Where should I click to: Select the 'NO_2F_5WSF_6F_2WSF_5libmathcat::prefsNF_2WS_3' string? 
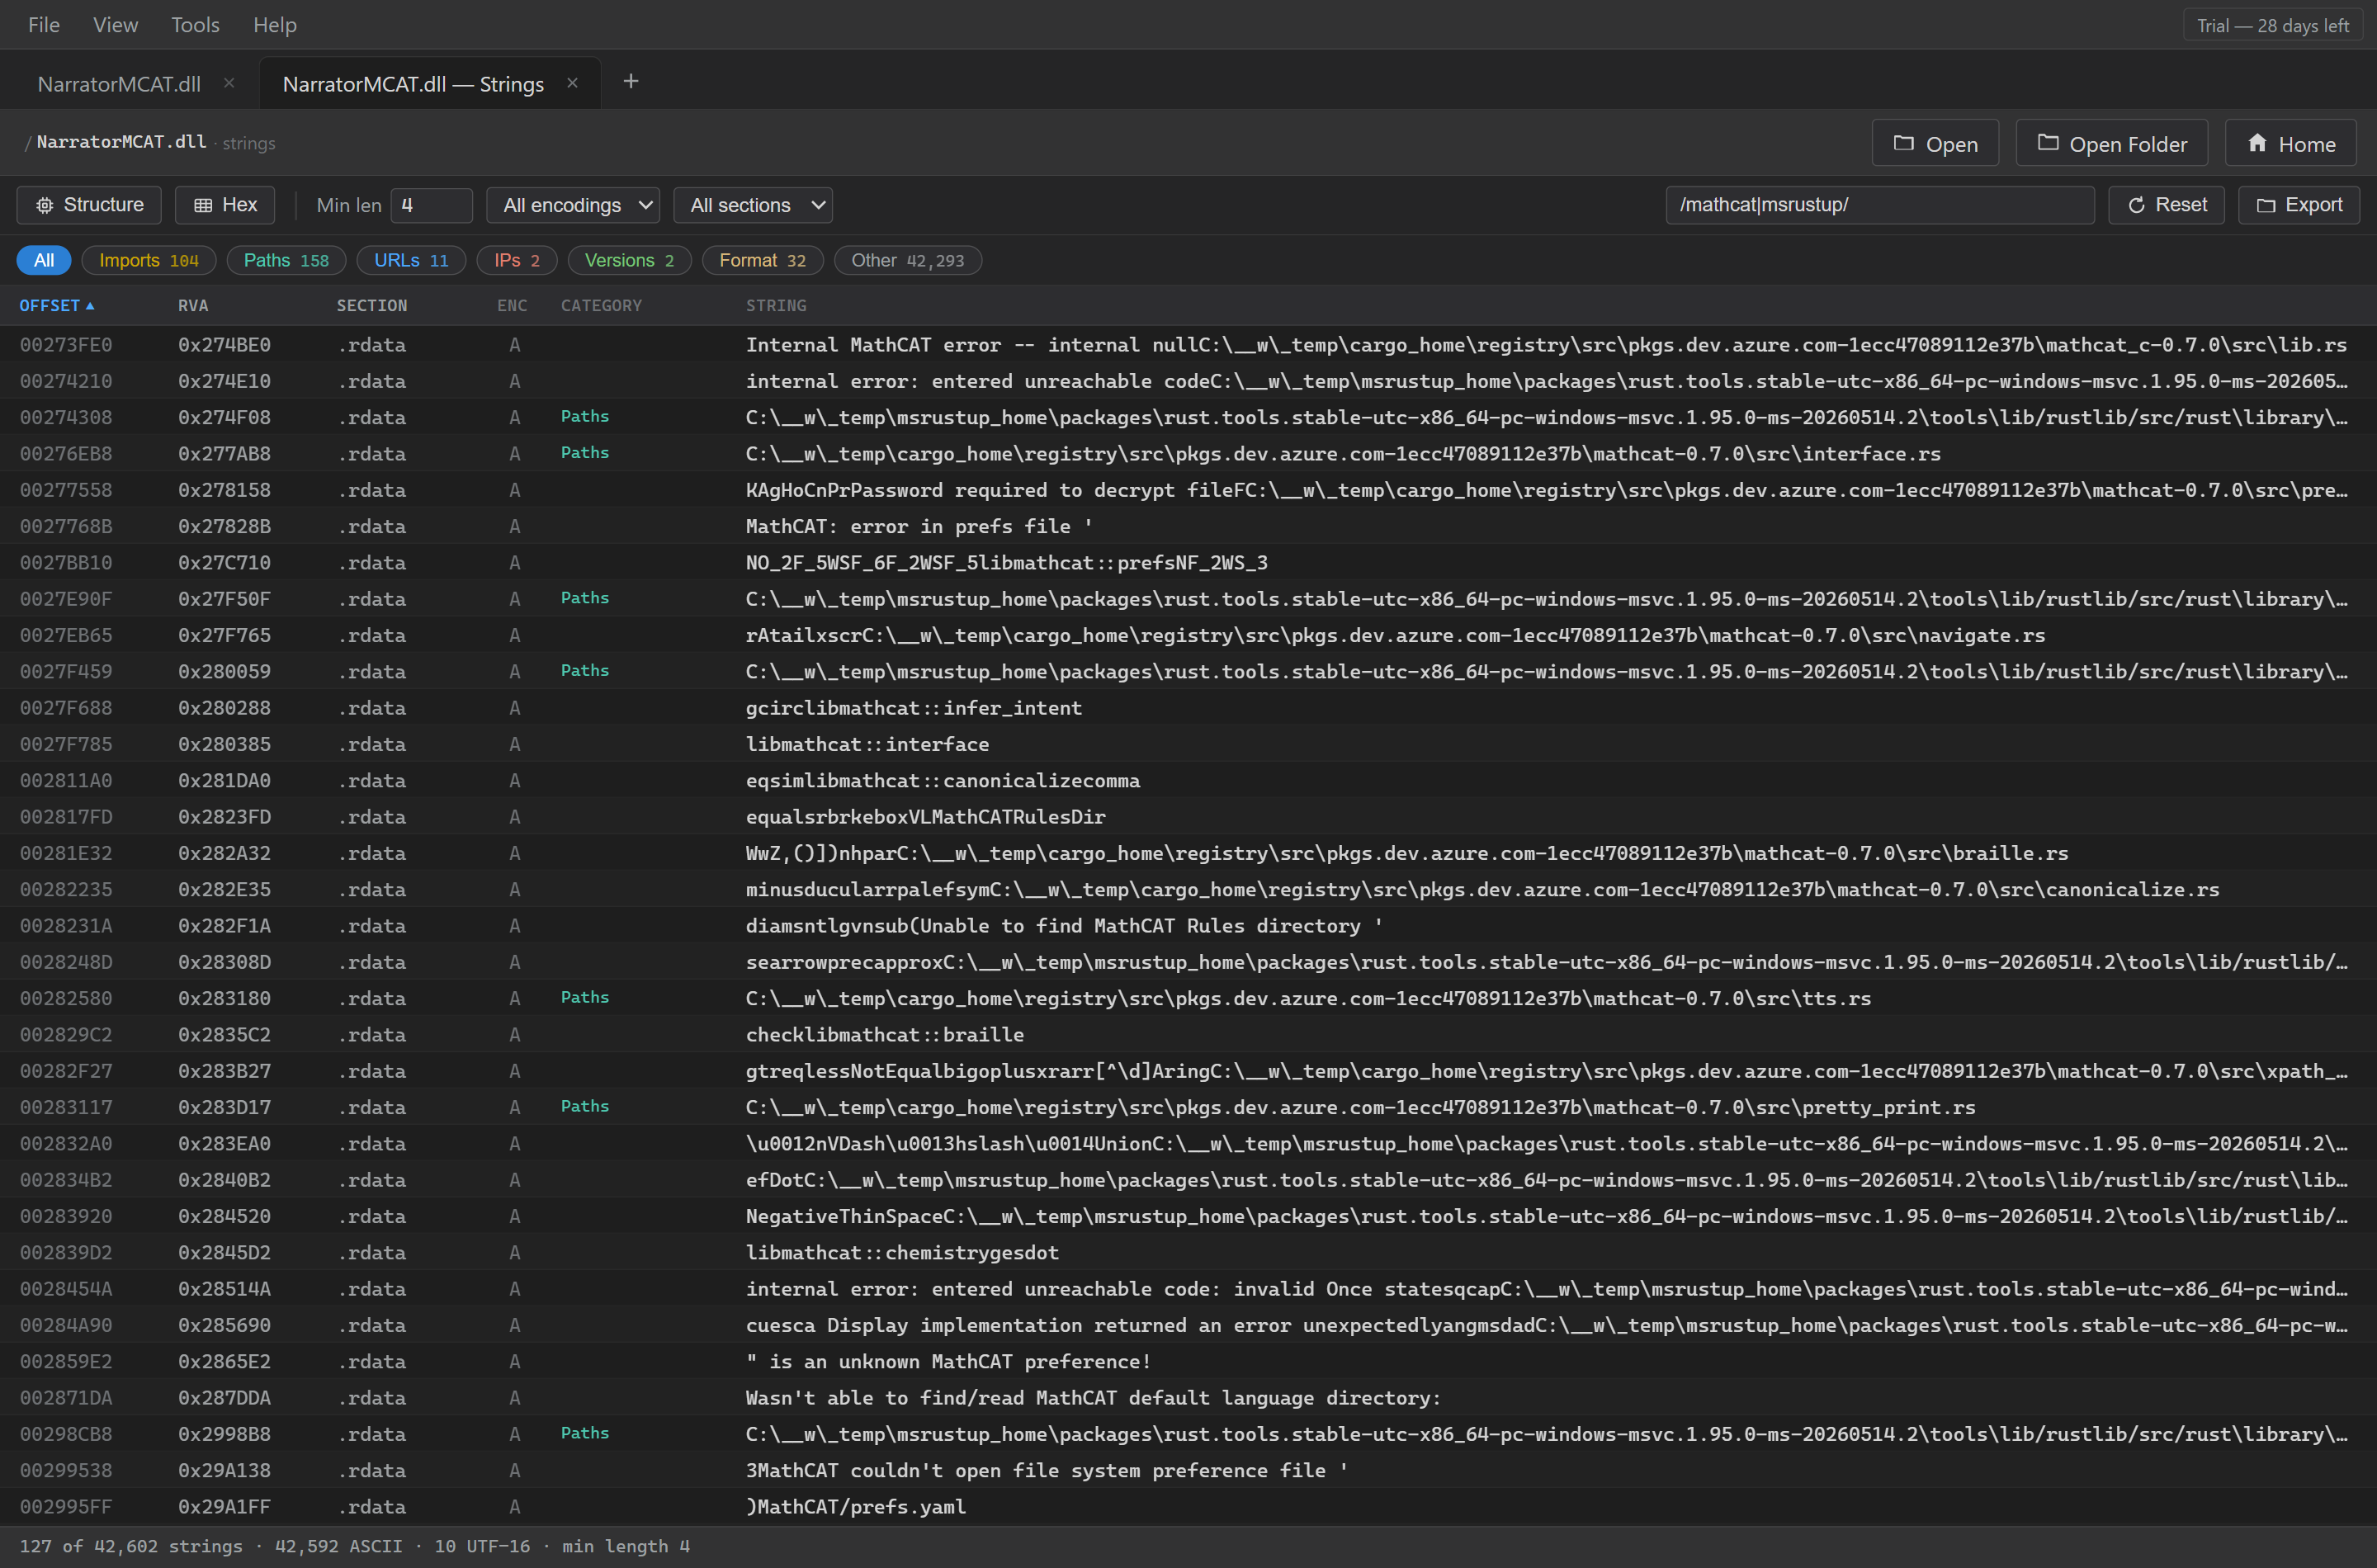pos(1006,563)
